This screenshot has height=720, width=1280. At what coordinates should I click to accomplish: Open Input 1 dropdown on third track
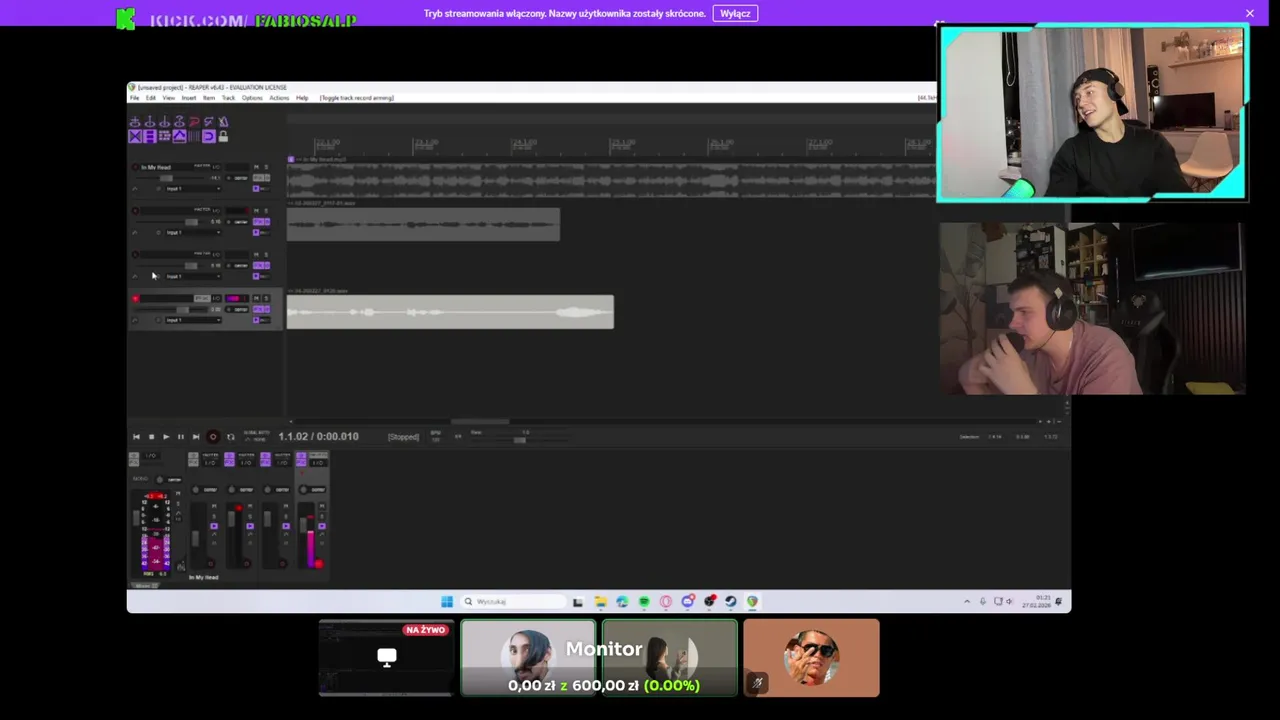(x=193, y=276)
